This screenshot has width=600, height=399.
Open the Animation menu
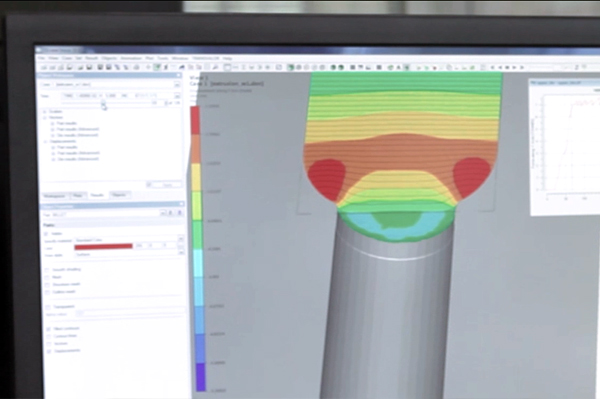coord(131,59)
